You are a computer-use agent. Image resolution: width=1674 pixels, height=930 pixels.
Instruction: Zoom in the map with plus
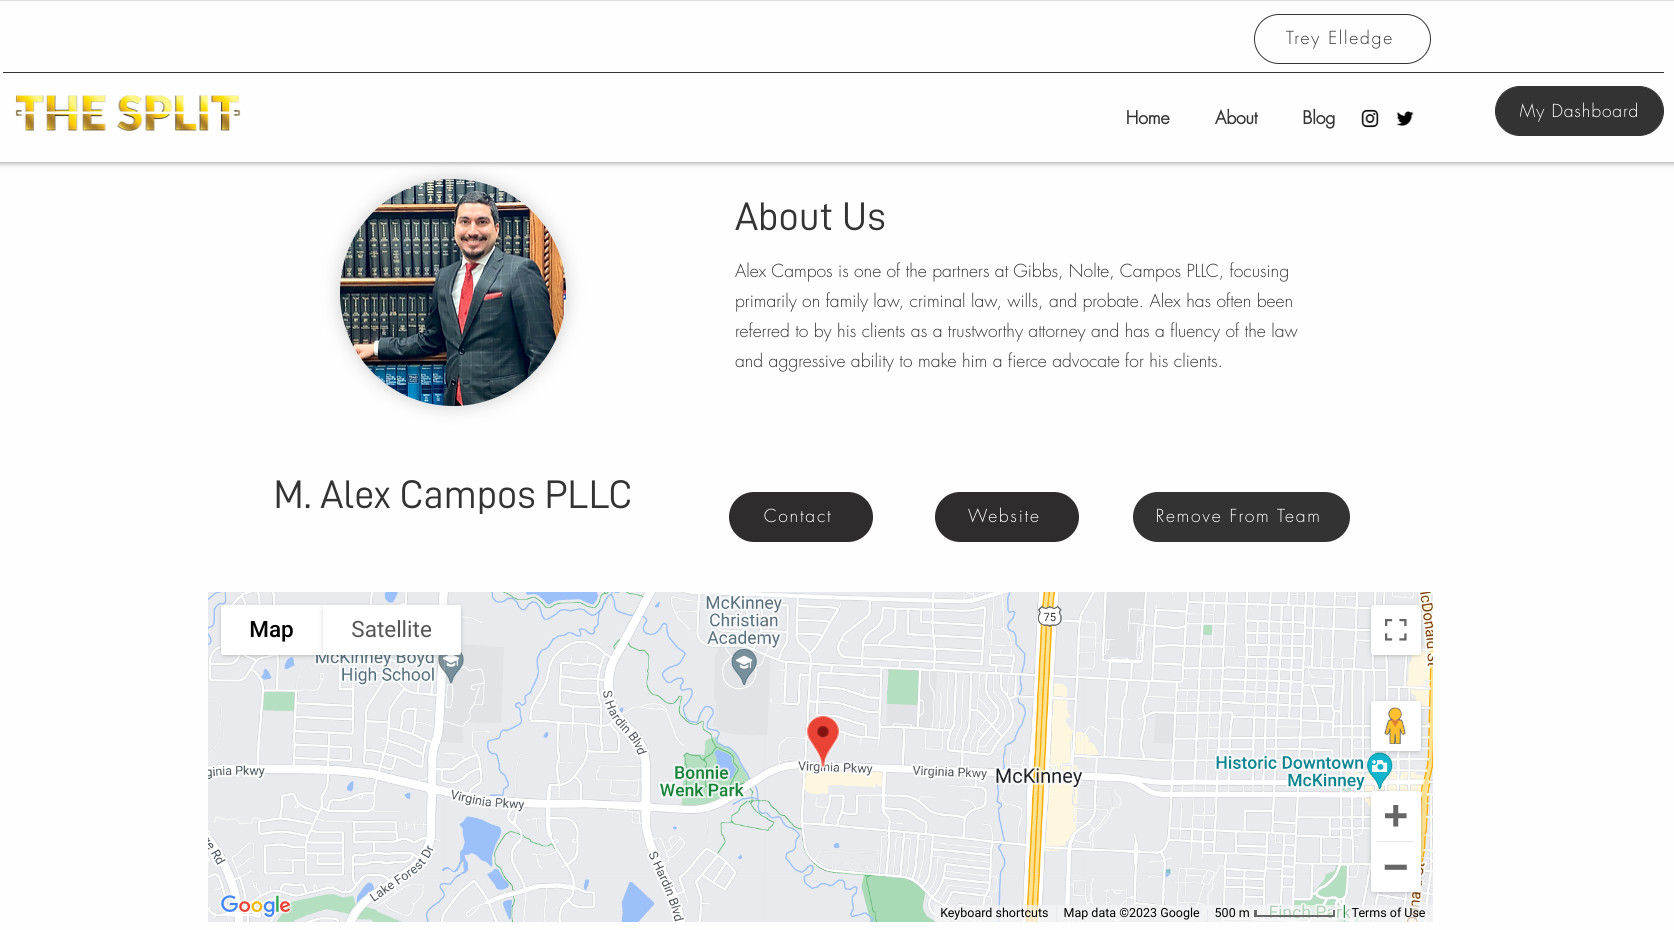click(1396, 816)
